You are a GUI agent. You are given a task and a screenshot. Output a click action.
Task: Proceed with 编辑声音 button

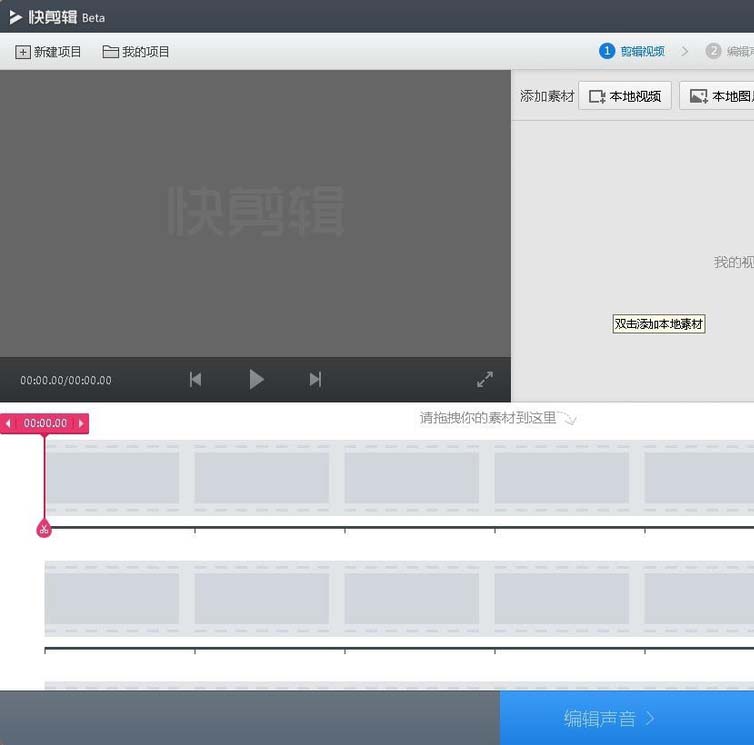[x=627, y=718]
